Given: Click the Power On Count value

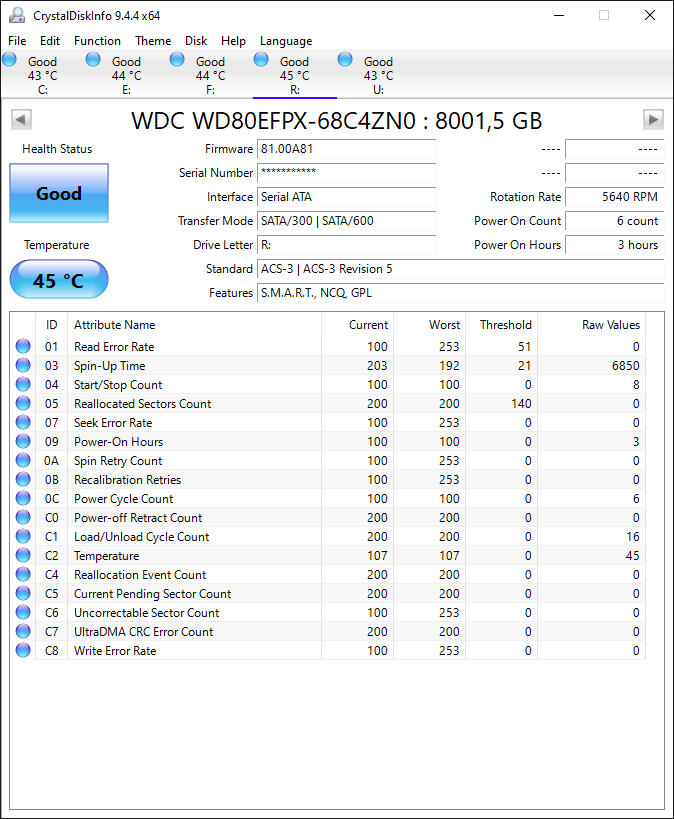Looking at the screenshot, I should click(x=615, y=221).
